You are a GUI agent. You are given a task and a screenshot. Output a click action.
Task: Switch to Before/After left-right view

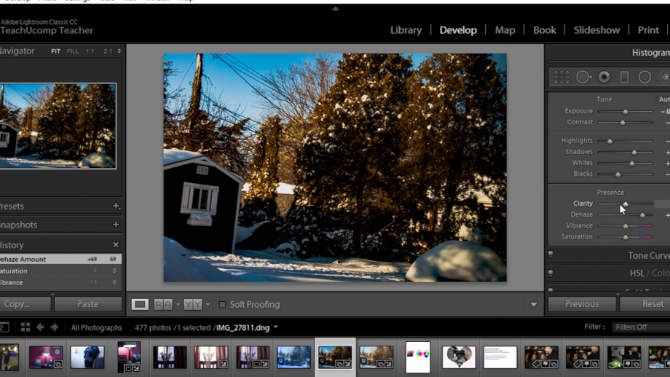pos(163,304)
